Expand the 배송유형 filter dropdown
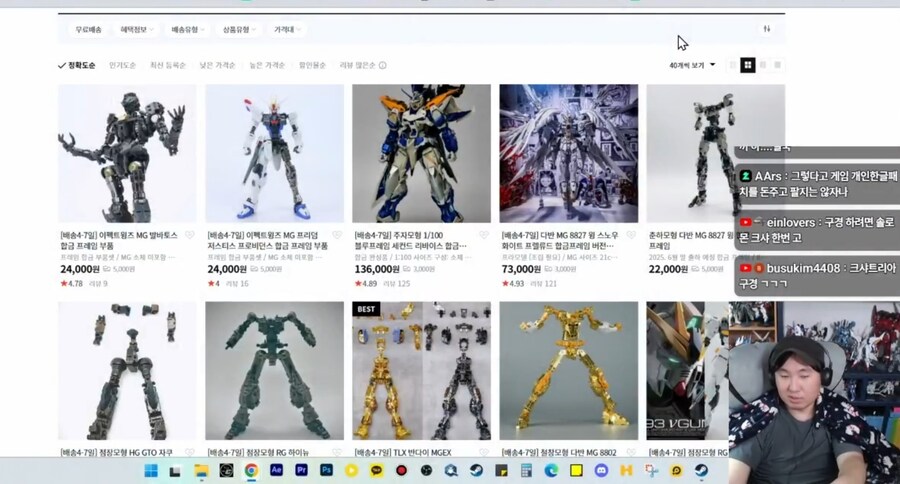900x484 pixels. tap(187, 30)
